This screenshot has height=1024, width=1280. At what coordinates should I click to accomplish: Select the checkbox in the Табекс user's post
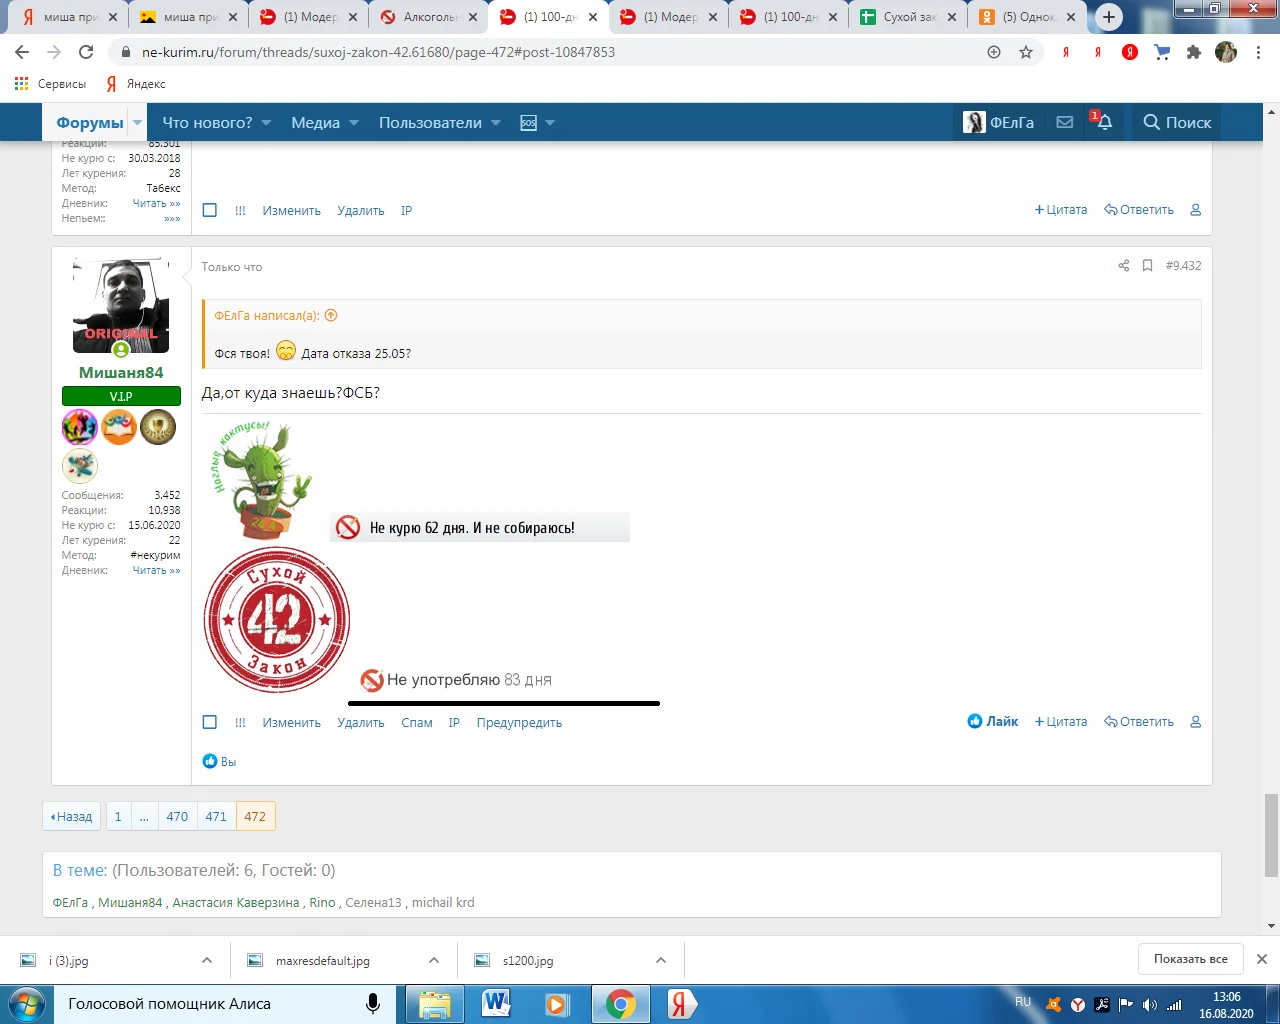click(210, 210)
